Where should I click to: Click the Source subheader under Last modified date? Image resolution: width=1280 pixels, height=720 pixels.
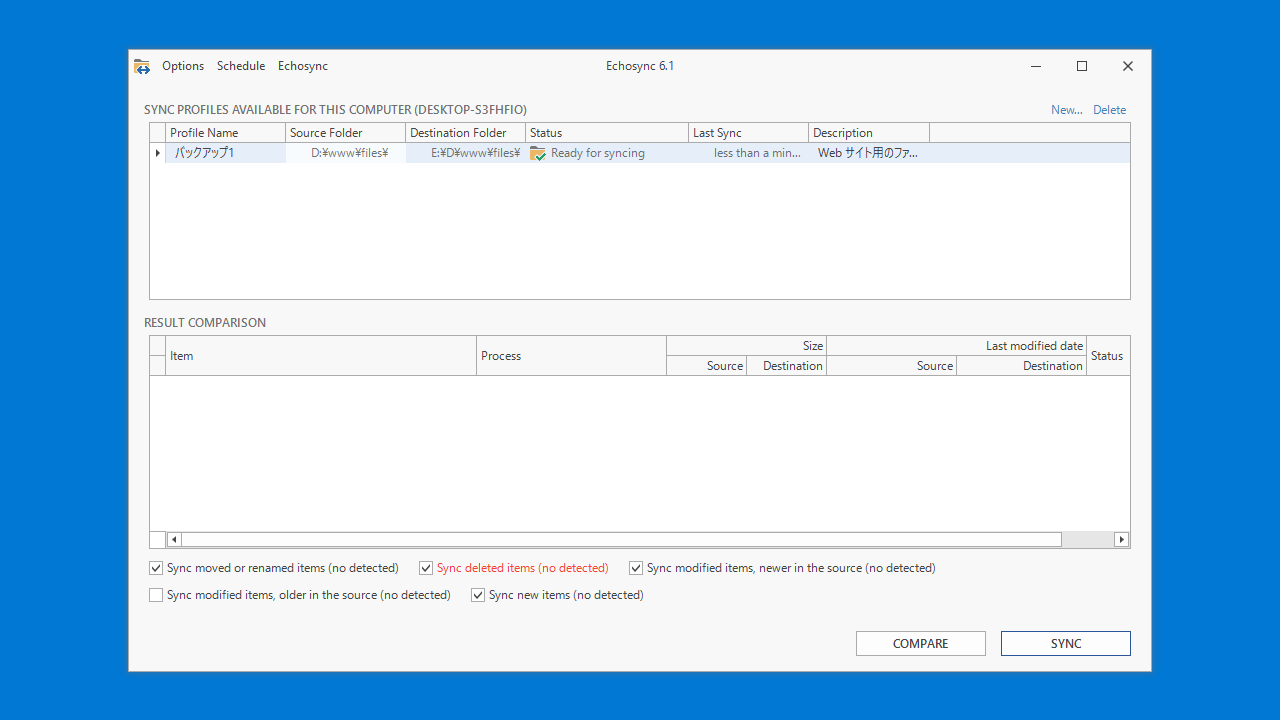(x=892, y=366)
